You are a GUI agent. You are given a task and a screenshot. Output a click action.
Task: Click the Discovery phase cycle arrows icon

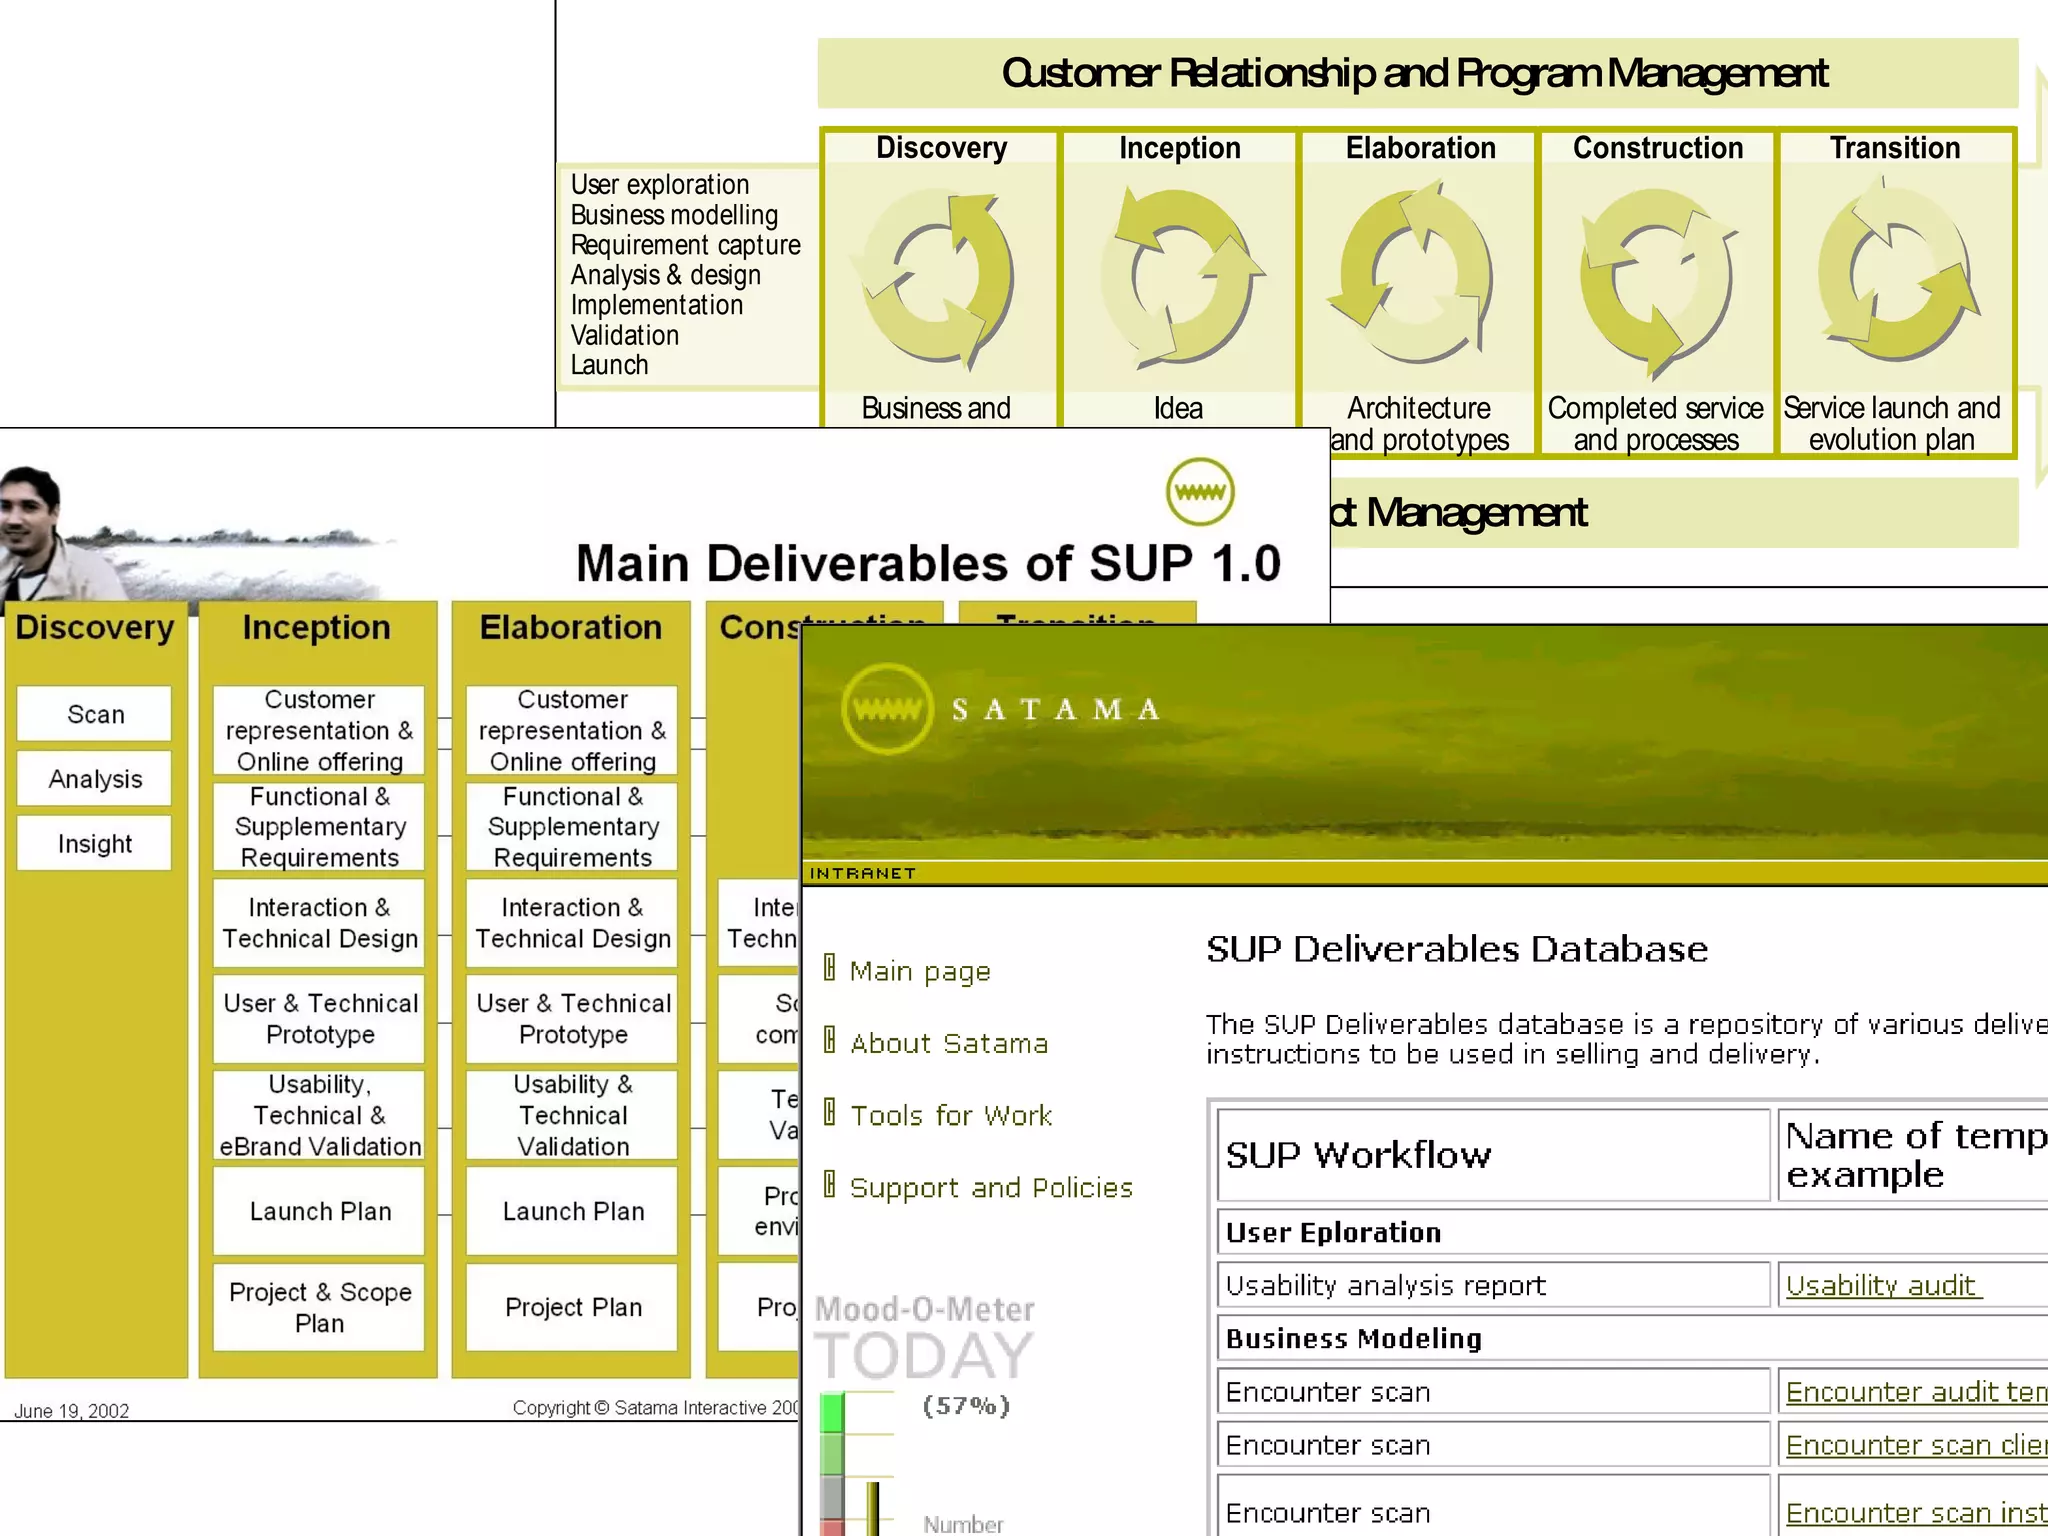937,279
